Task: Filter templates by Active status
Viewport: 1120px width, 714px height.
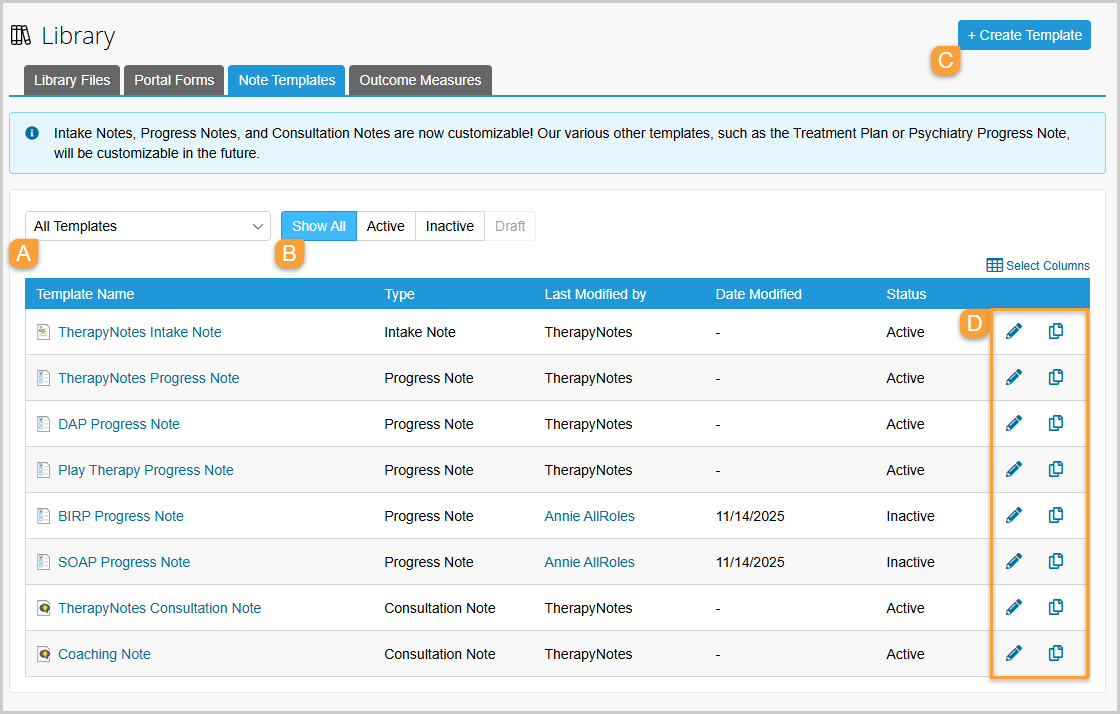Action: coord(386,226)
